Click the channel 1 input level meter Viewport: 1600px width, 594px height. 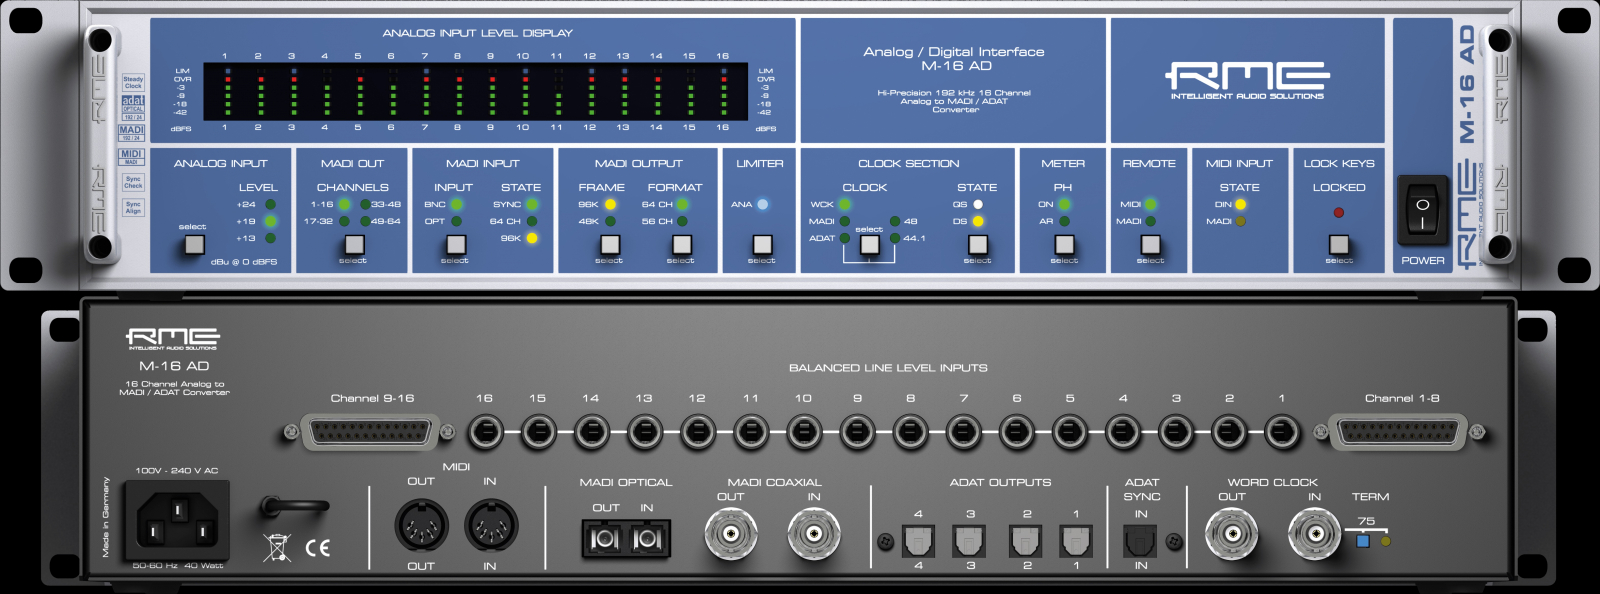(227, 91)
